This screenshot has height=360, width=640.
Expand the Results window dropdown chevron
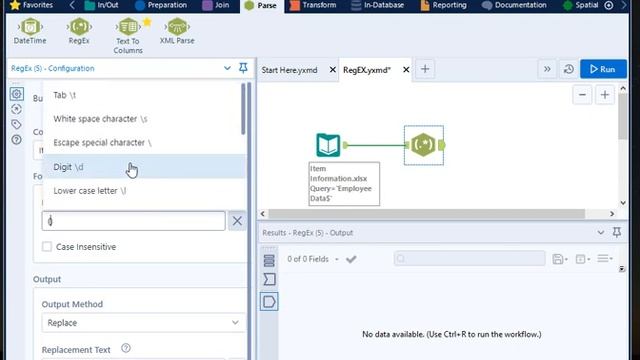click(x=600, y=233)
